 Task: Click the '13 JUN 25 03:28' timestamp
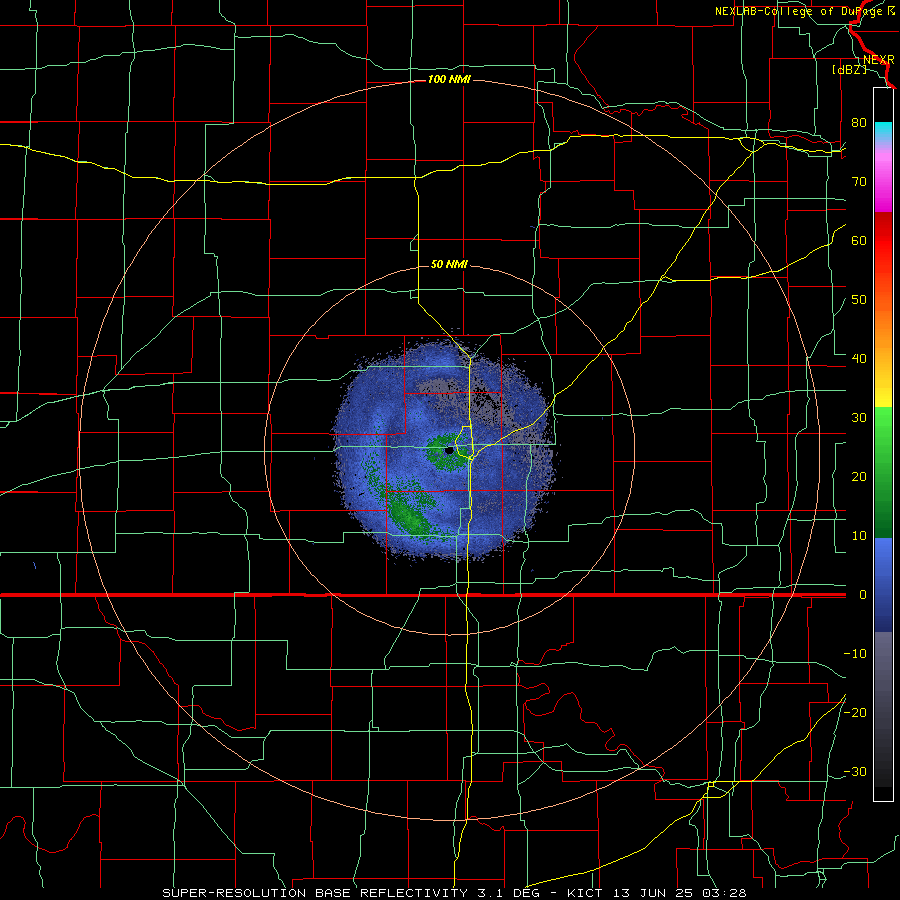[679, 893]
